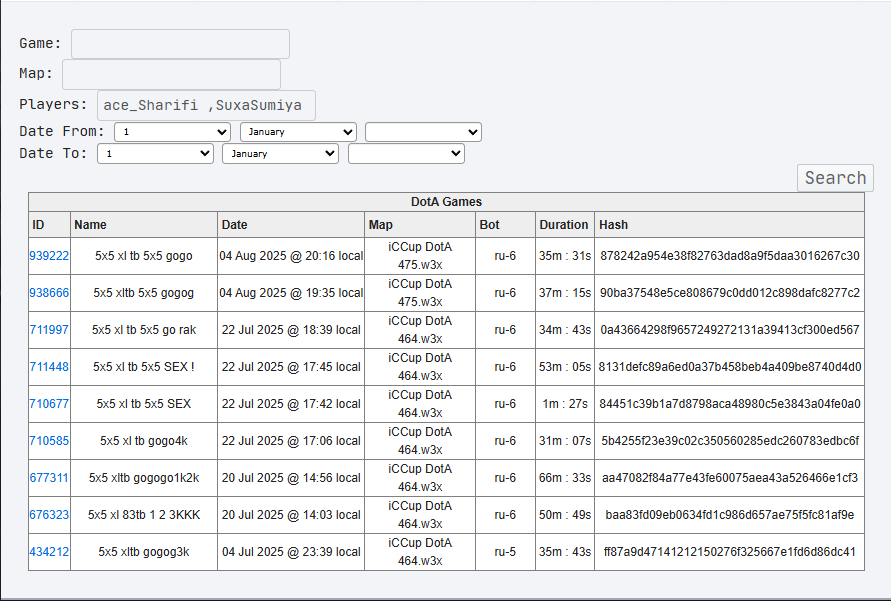Click the Game search input field
The width and height of the screenshot is (891, 601).
click(180, 44)
